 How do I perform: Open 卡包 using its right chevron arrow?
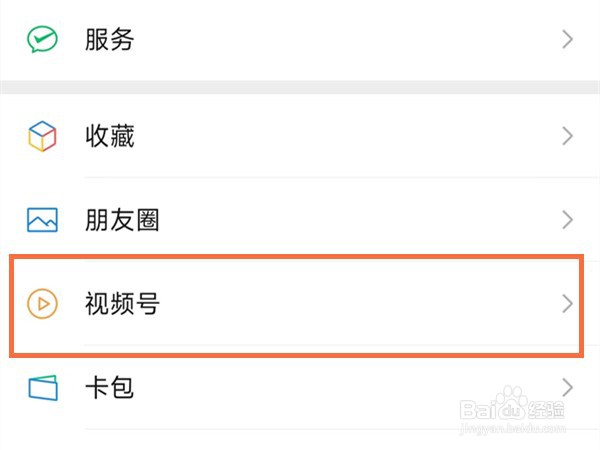point(567,388)
